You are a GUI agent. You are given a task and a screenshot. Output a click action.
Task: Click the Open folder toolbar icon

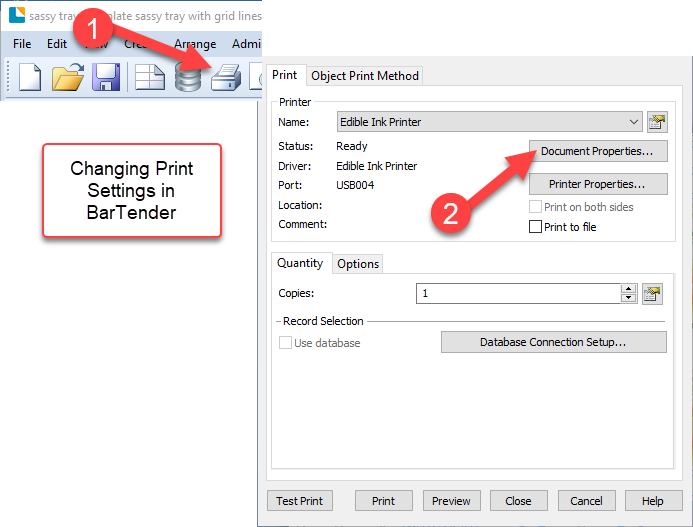click(68, 77)
